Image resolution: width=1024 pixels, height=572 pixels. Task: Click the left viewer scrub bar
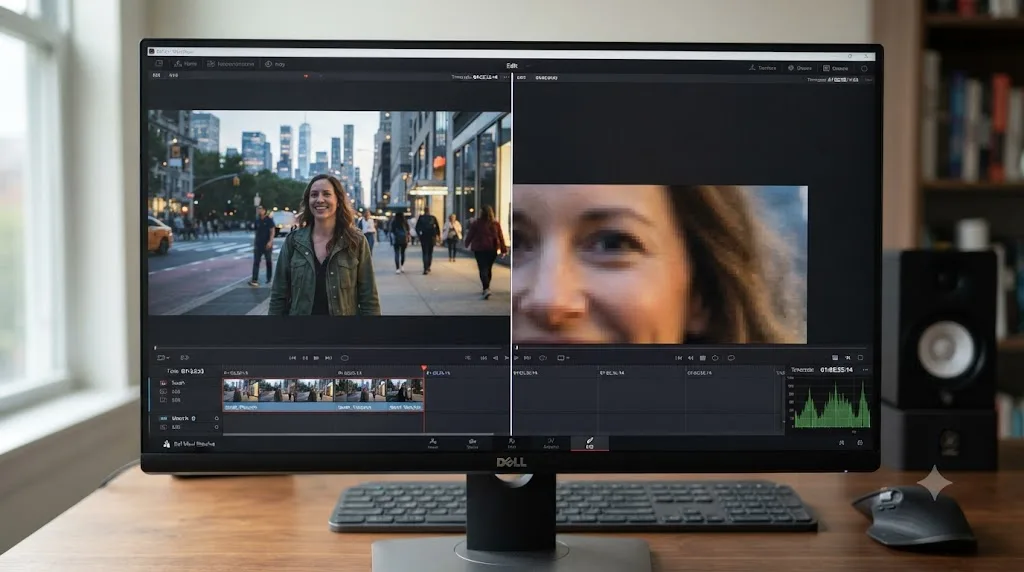[x=328, y=348]
